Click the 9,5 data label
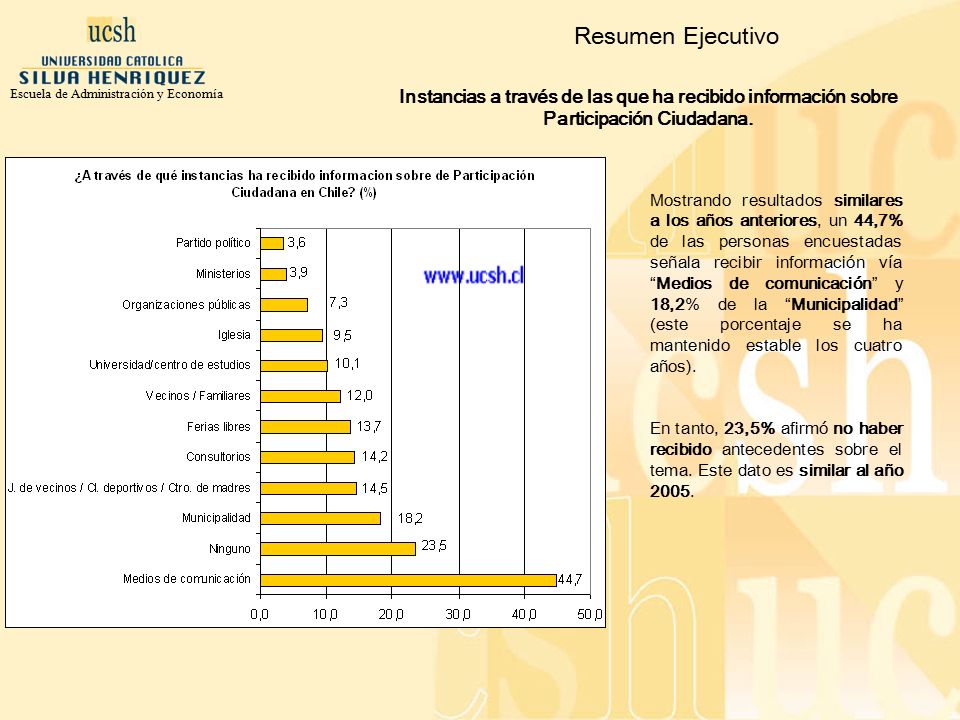 pyautogui.click(x=342, y=336)
